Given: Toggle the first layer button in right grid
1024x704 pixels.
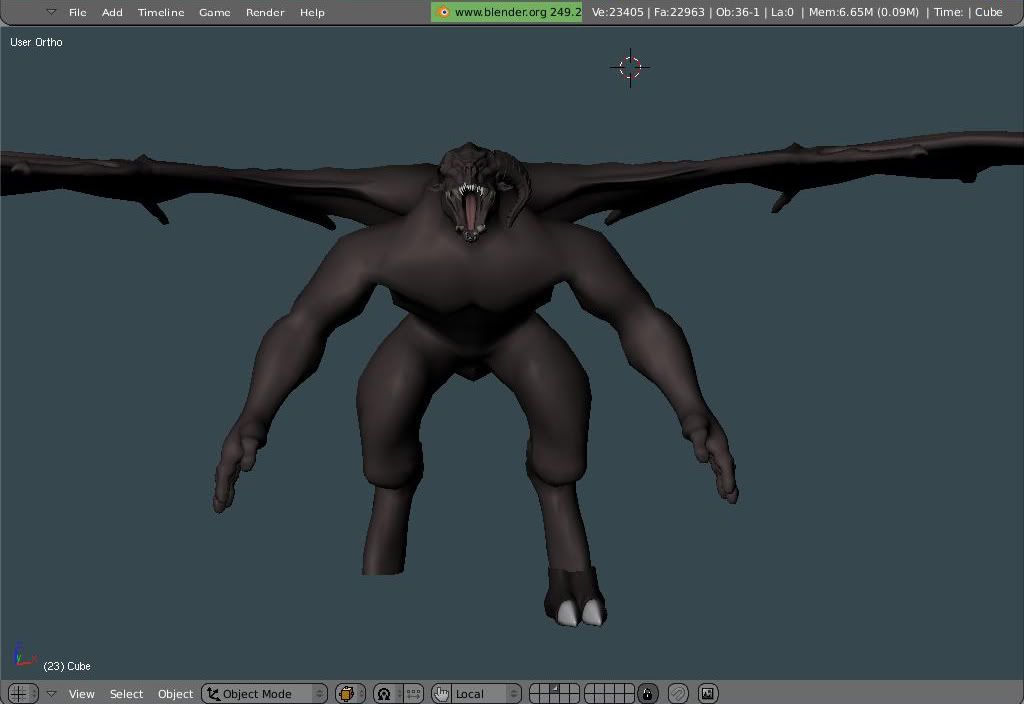Looking at the screenshot, I should point(589,688).
